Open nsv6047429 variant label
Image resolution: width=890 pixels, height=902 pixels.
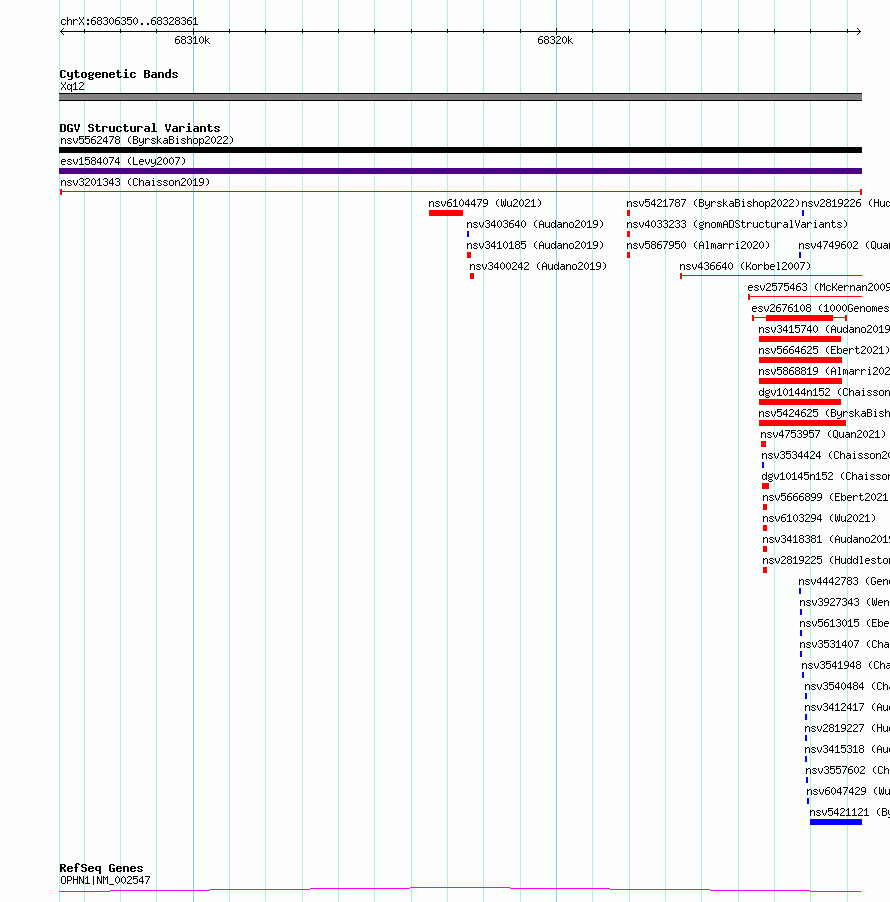(848, 791)
